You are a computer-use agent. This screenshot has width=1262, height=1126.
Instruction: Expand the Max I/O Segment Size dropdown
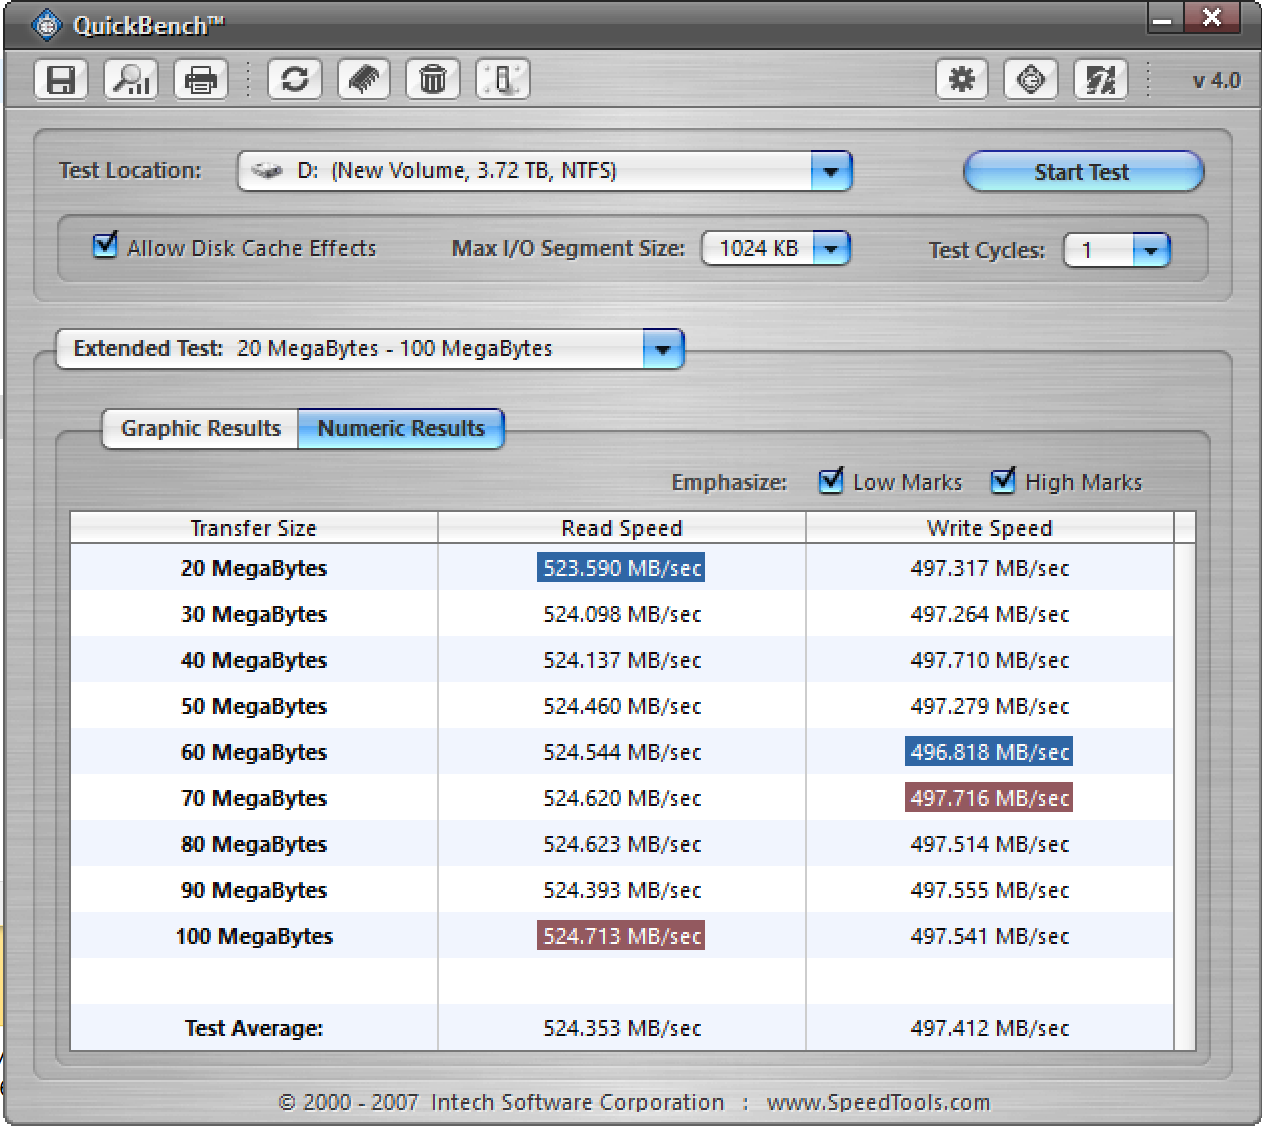[831, 249]
